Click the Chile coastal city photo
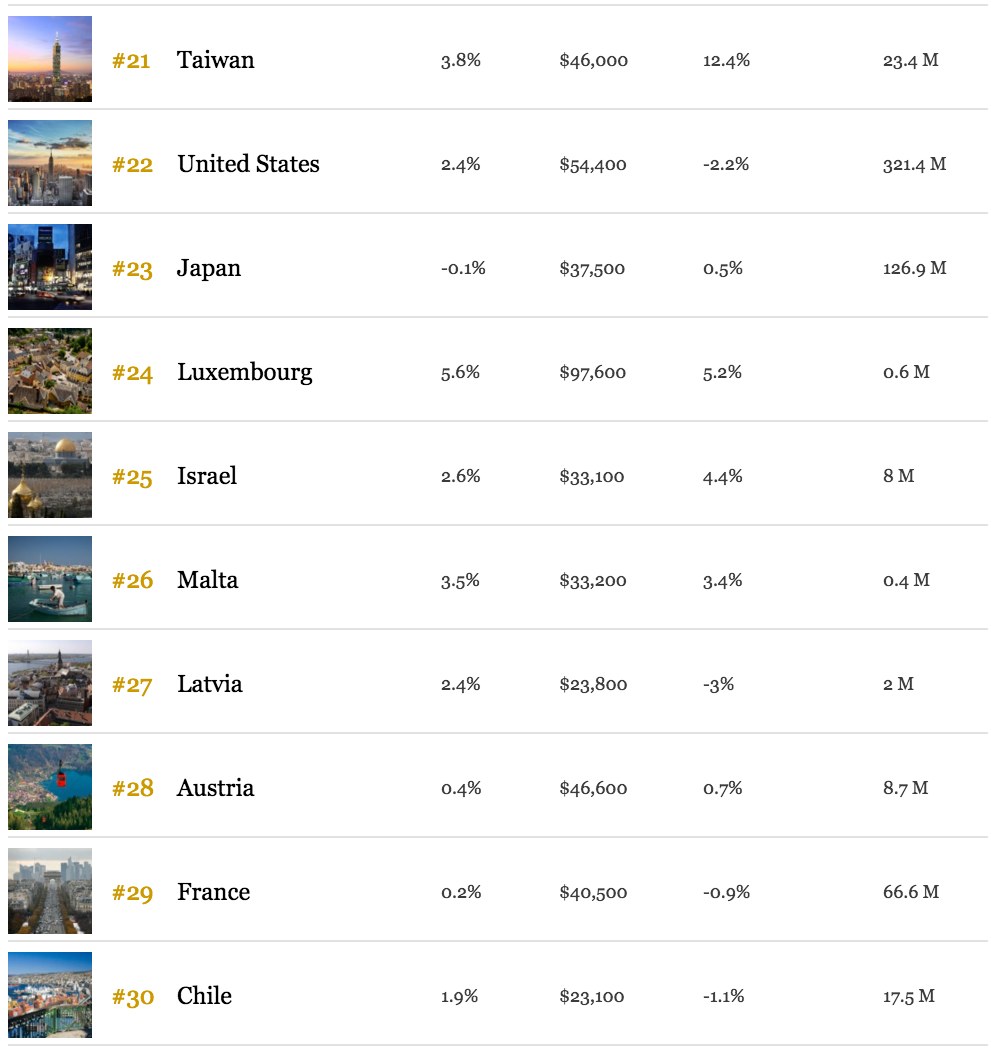 point(50,995)
